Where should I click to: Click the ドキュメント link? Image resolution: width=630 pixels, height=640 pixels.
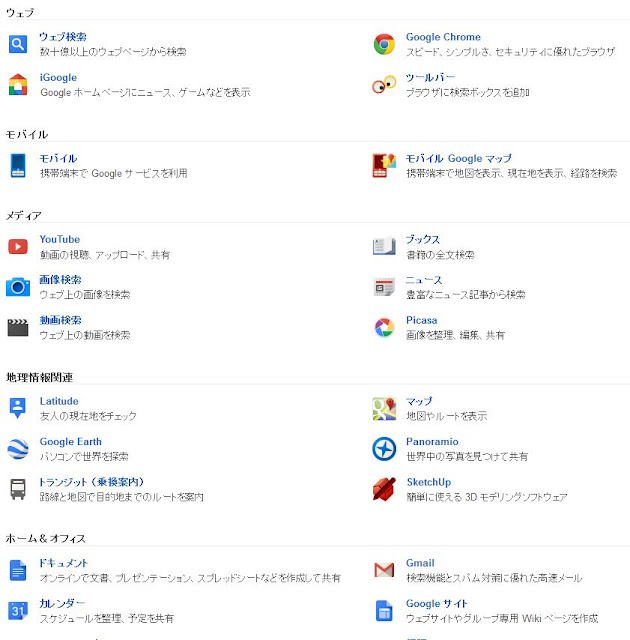(63, 563)
